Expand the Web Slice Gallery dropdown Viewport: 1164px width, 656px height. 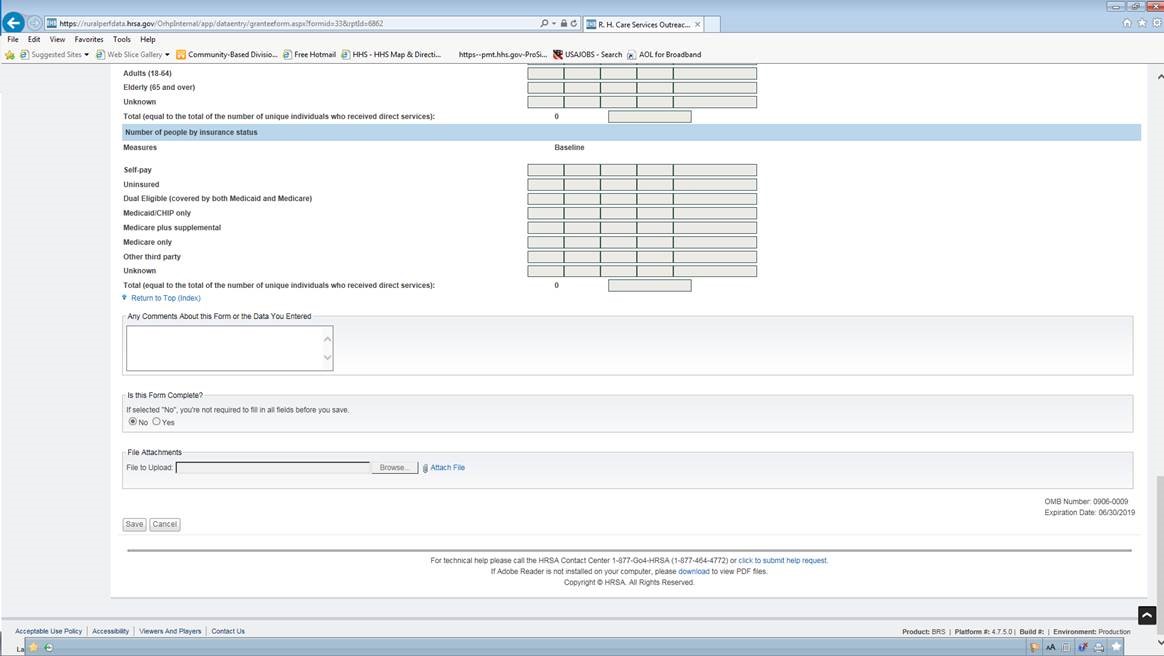(x=167, y=55)
